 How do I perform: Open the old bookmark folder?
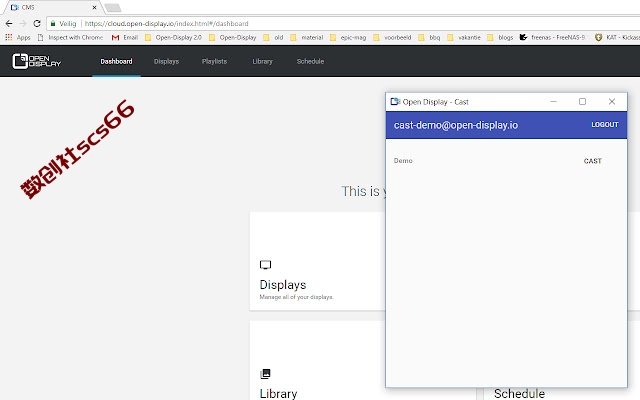coord(273,38)
